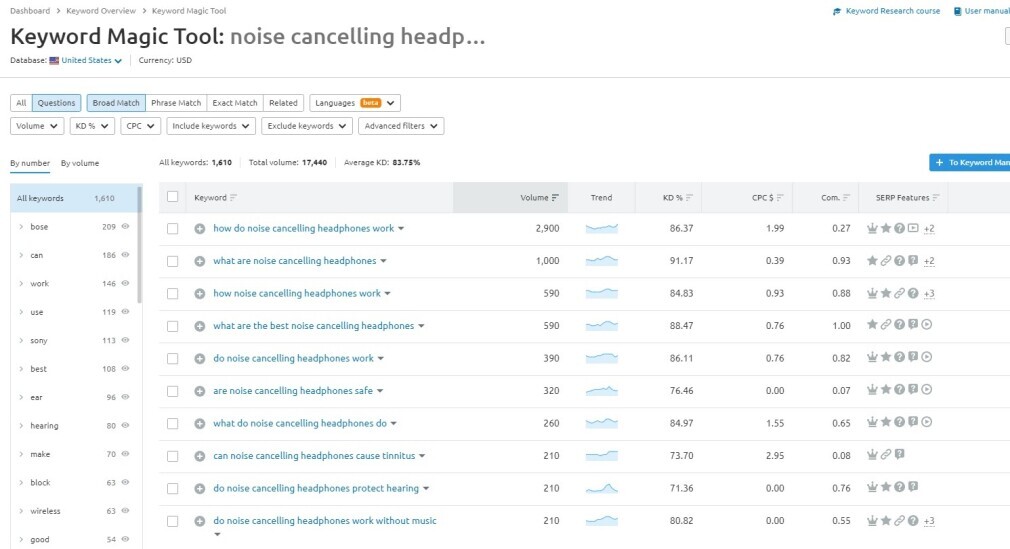Click the To Keyword Manager button
Viewport: 1010px width, 549px height.
pos(969,162)
